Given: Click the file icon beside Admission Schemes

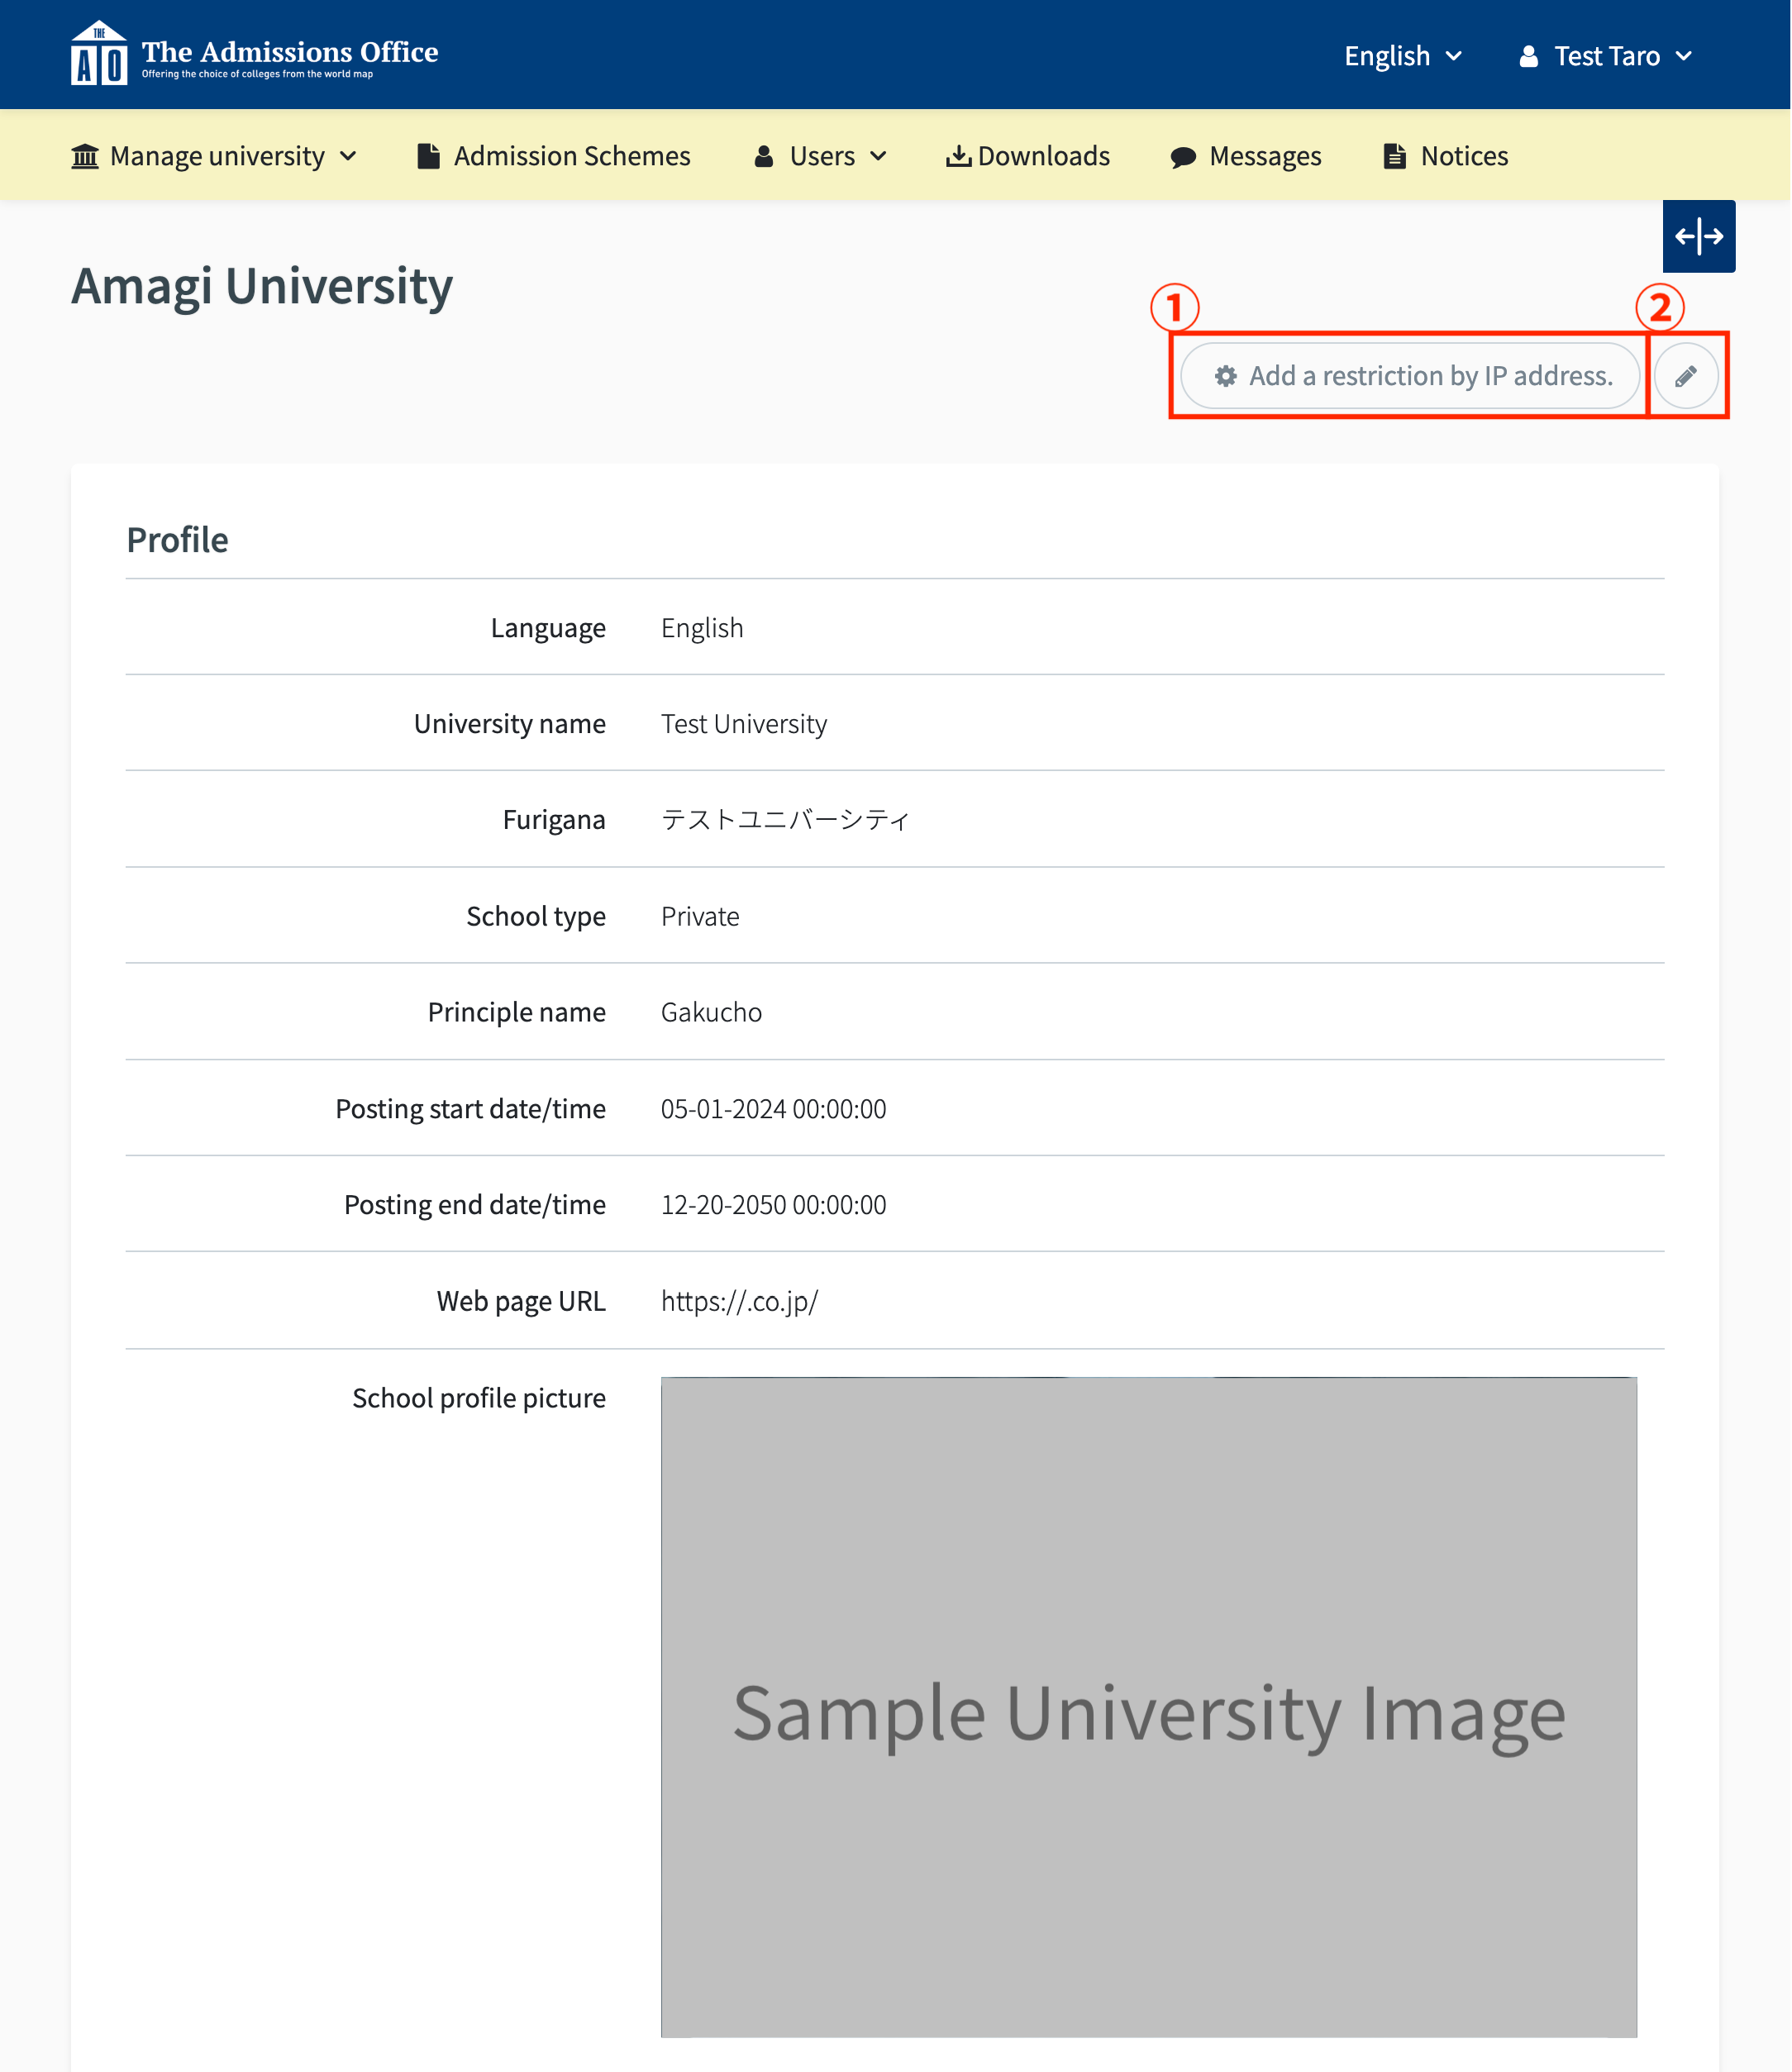Looking at the screenshot, I should coord(428,156).
